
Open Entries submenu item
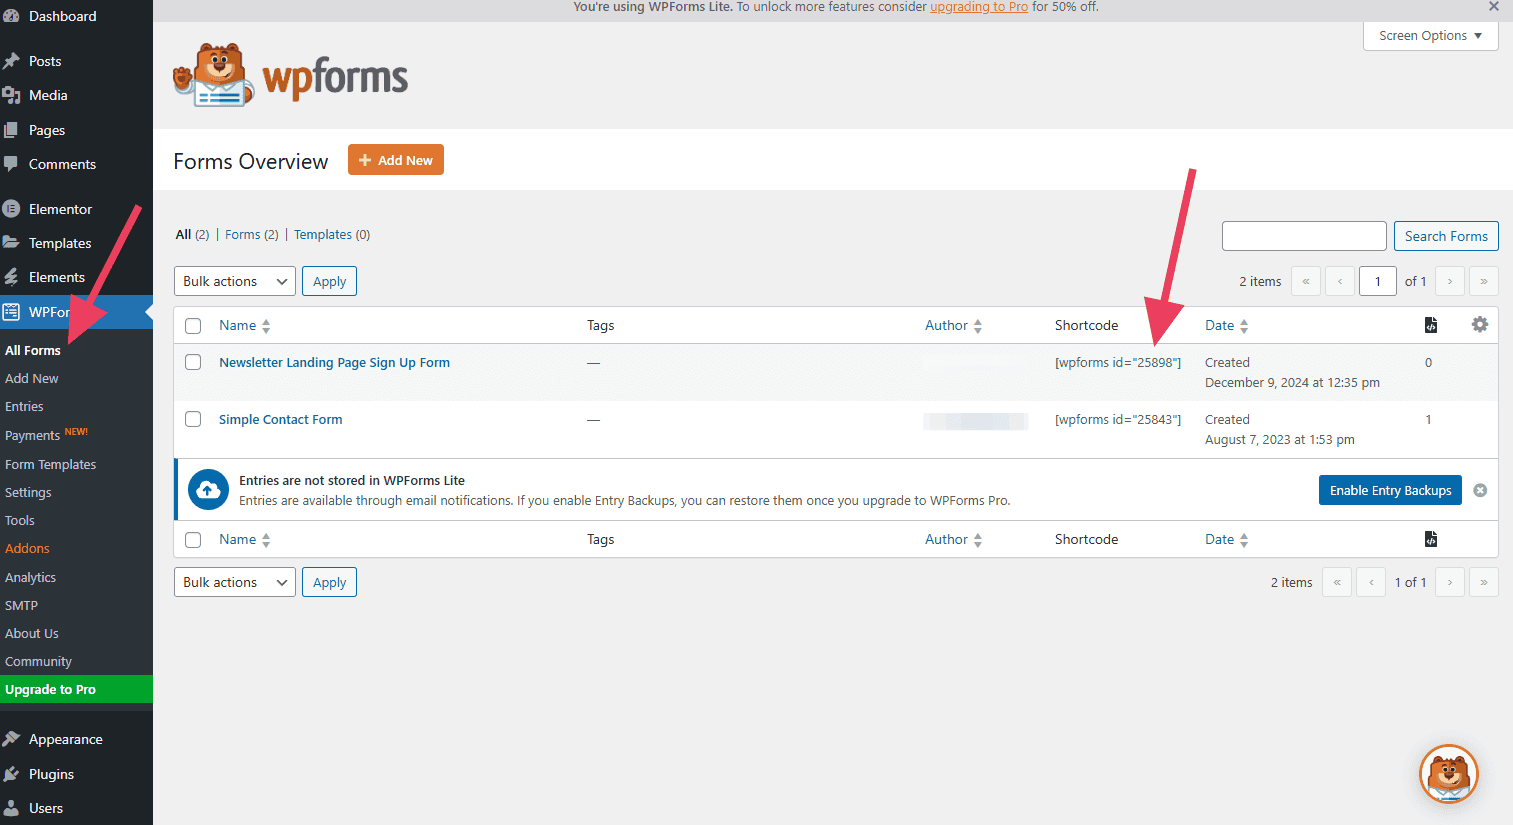[24, 406]
